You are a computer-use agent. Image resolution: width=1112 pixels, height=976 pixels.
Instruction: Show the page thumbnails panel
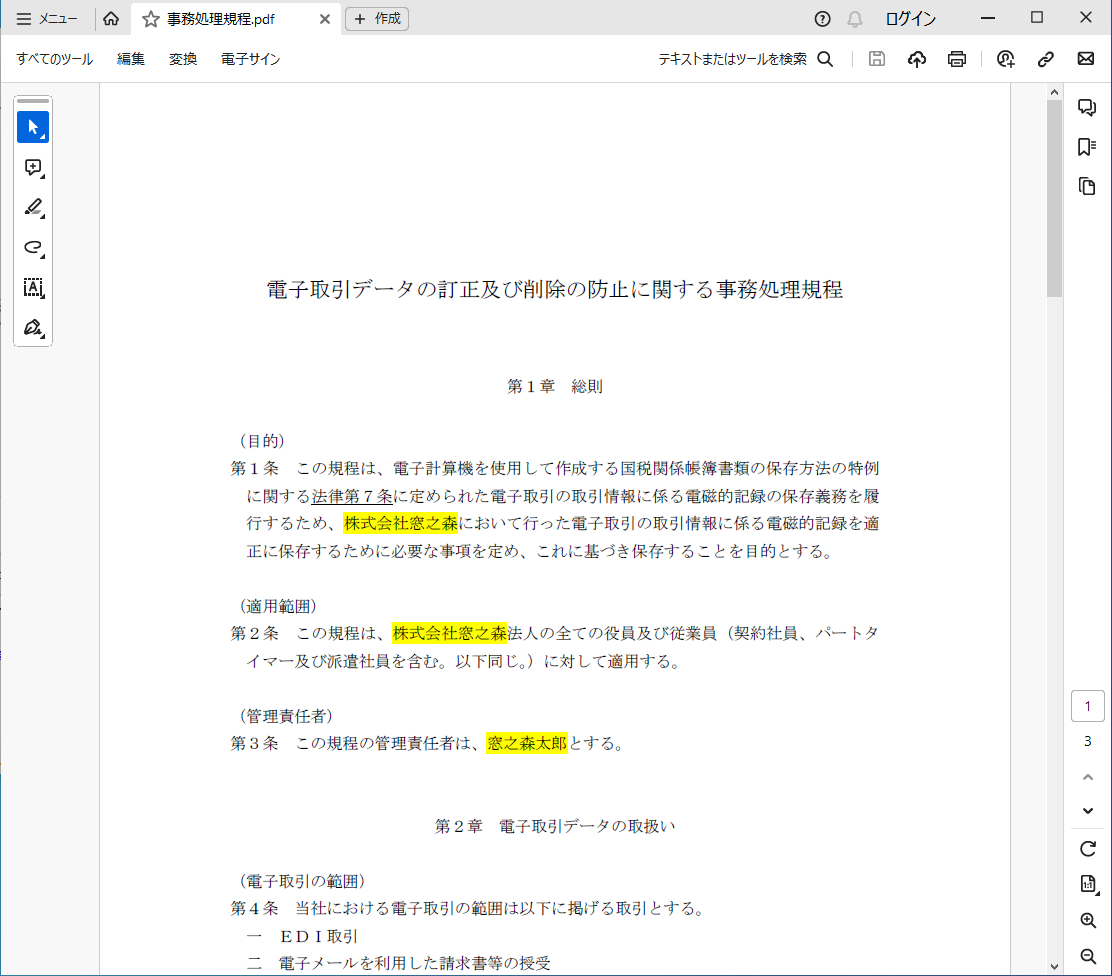1088,186
